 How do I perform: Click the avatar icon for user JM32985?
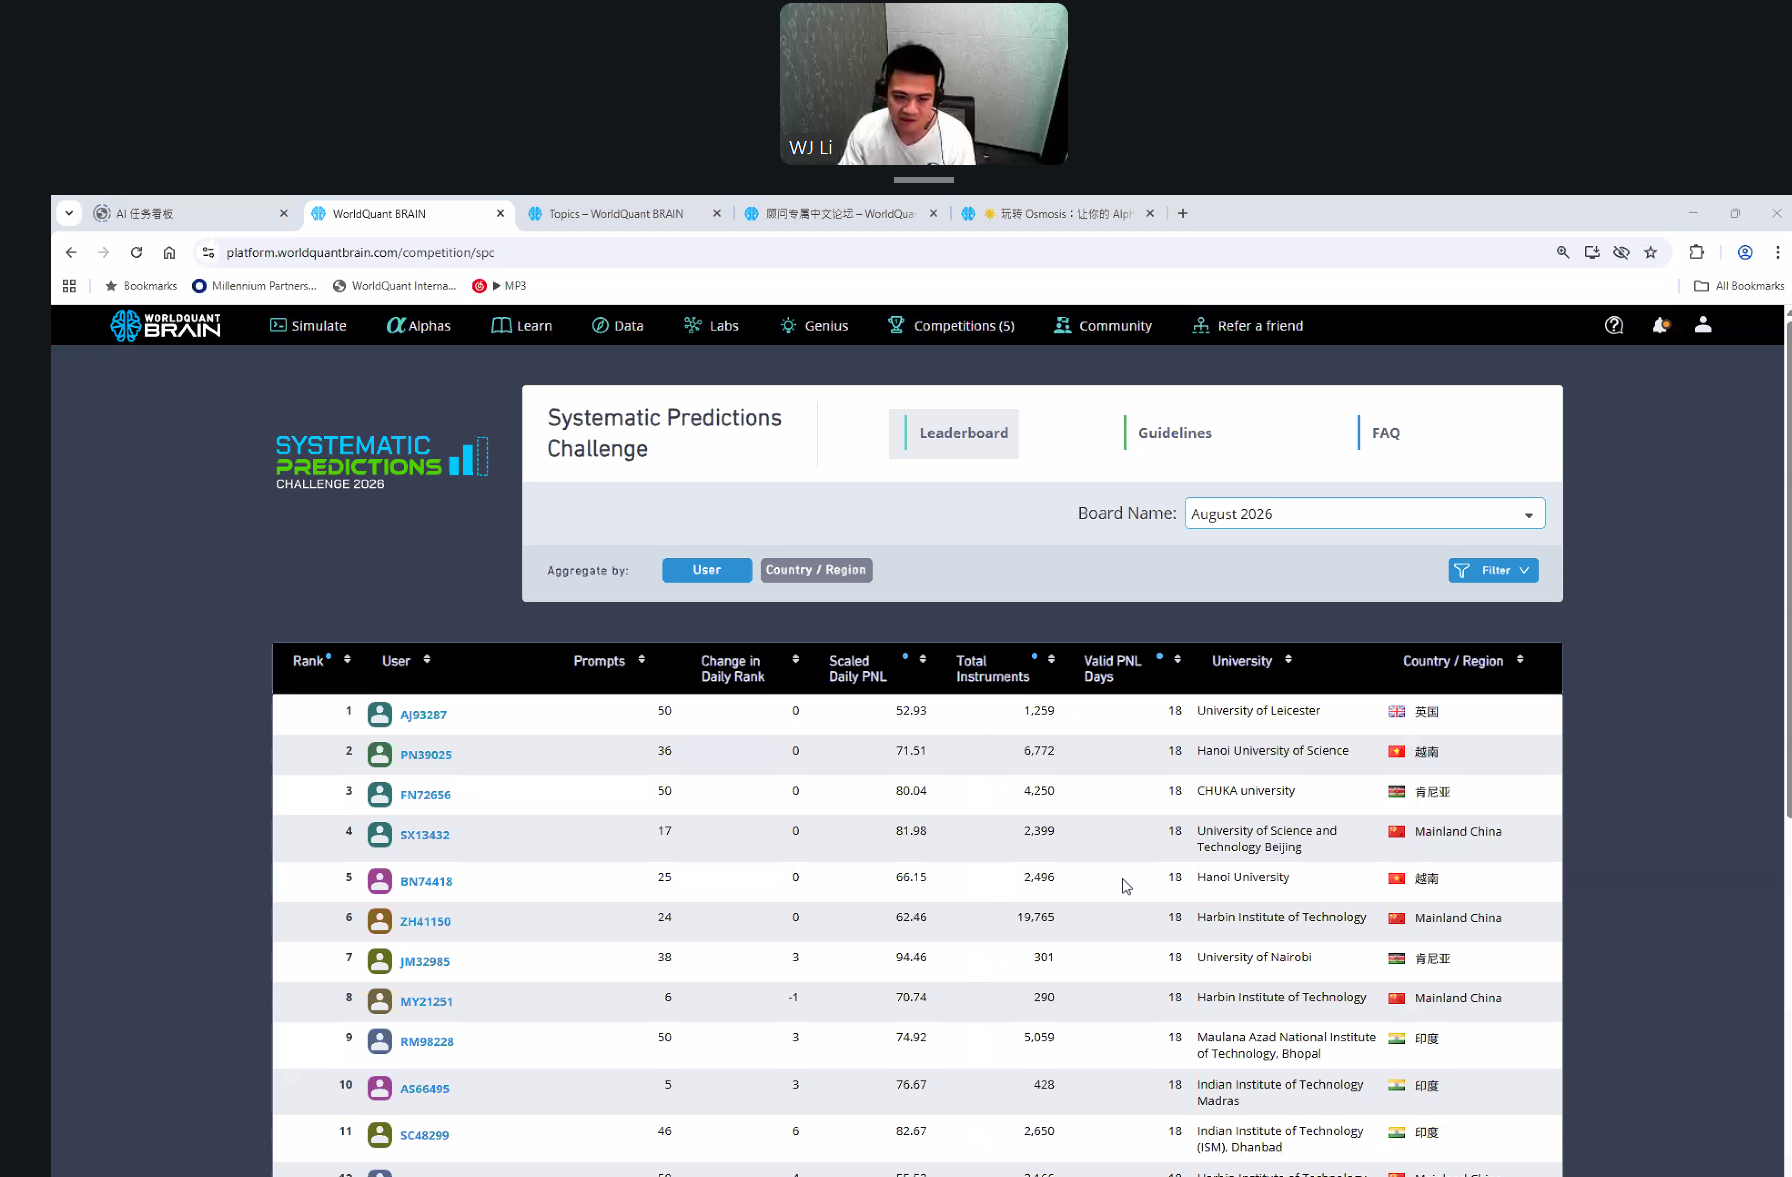380,961
